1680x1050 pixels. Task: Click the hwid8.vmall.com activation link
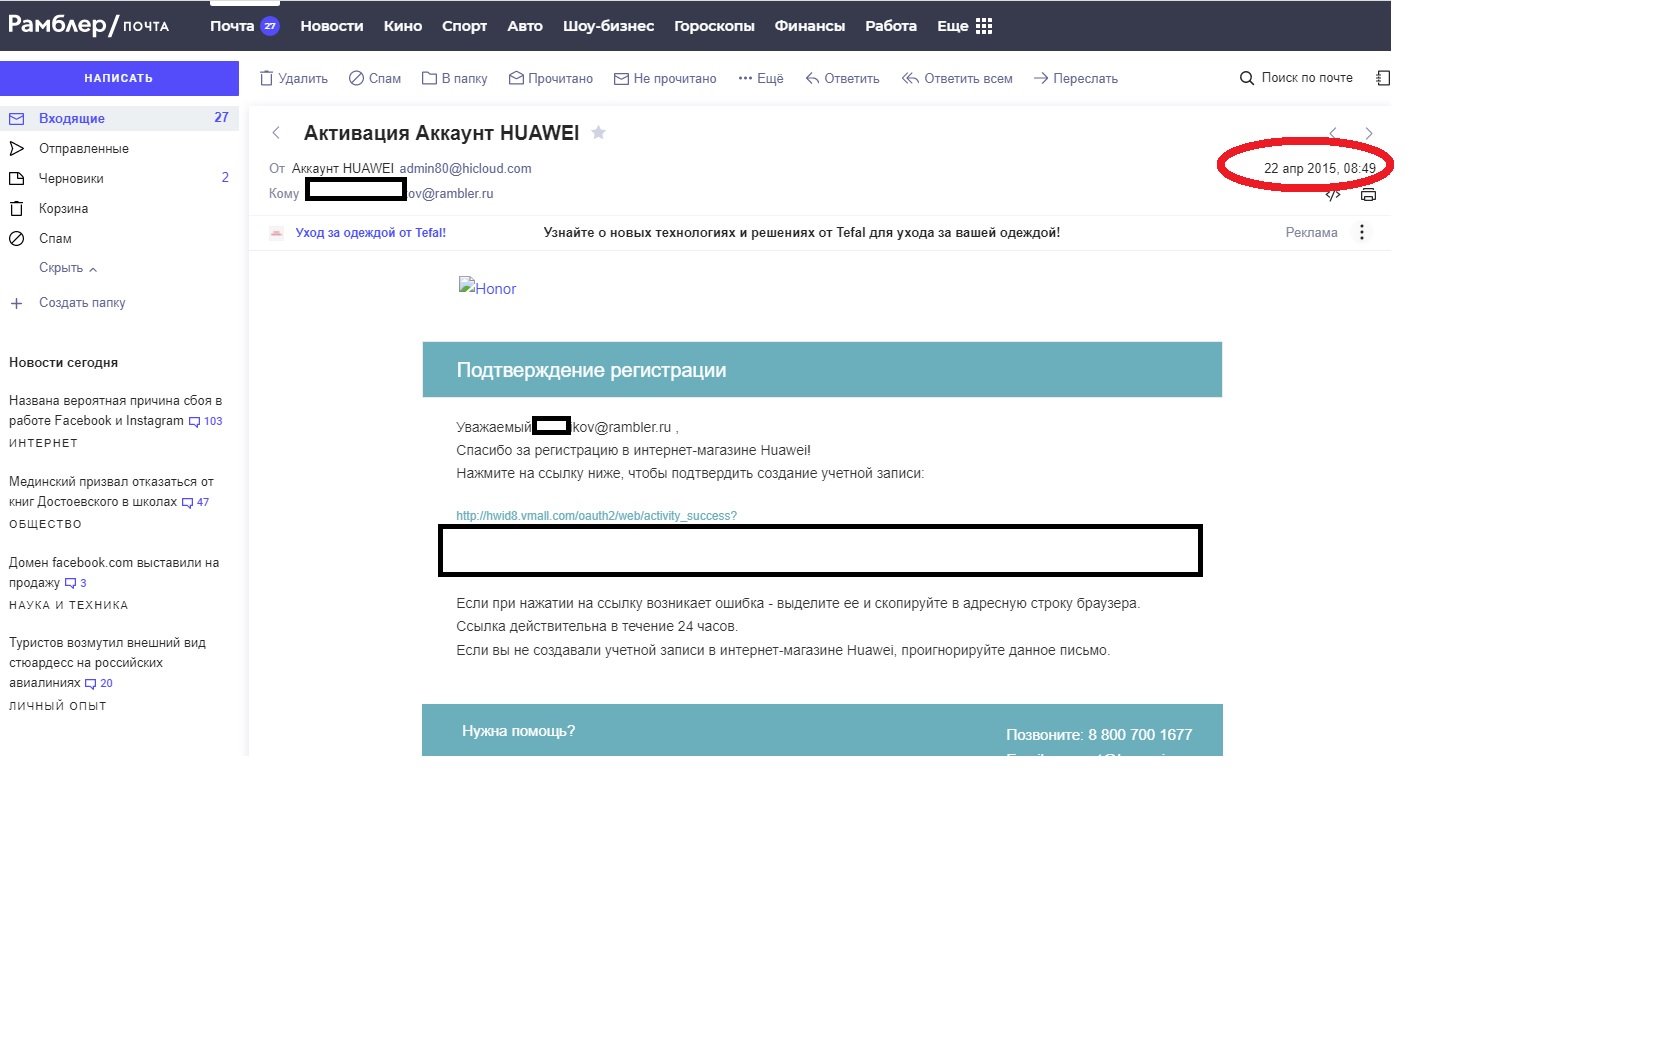pyautogui.click(x=596, y=516)
